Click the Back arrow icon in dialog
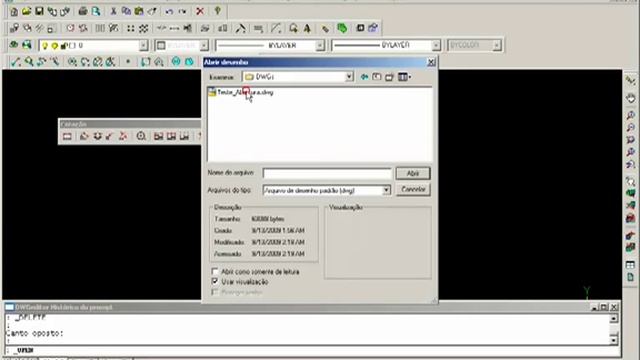 click(364, 77)
